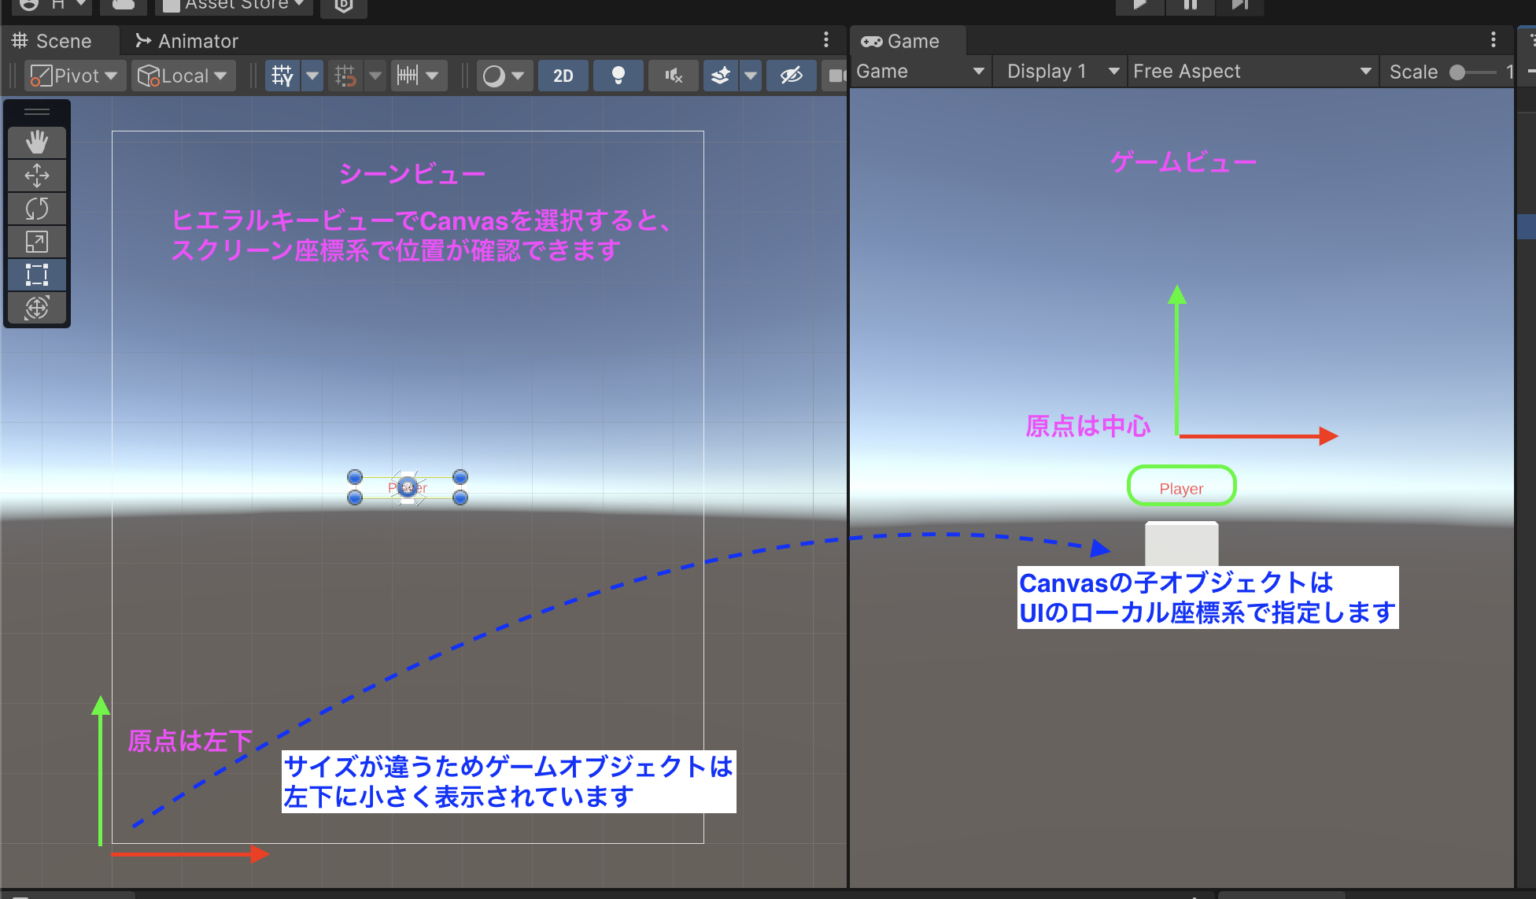
Task: Select the combined Transform tool
Action: (x=37, y=308)
